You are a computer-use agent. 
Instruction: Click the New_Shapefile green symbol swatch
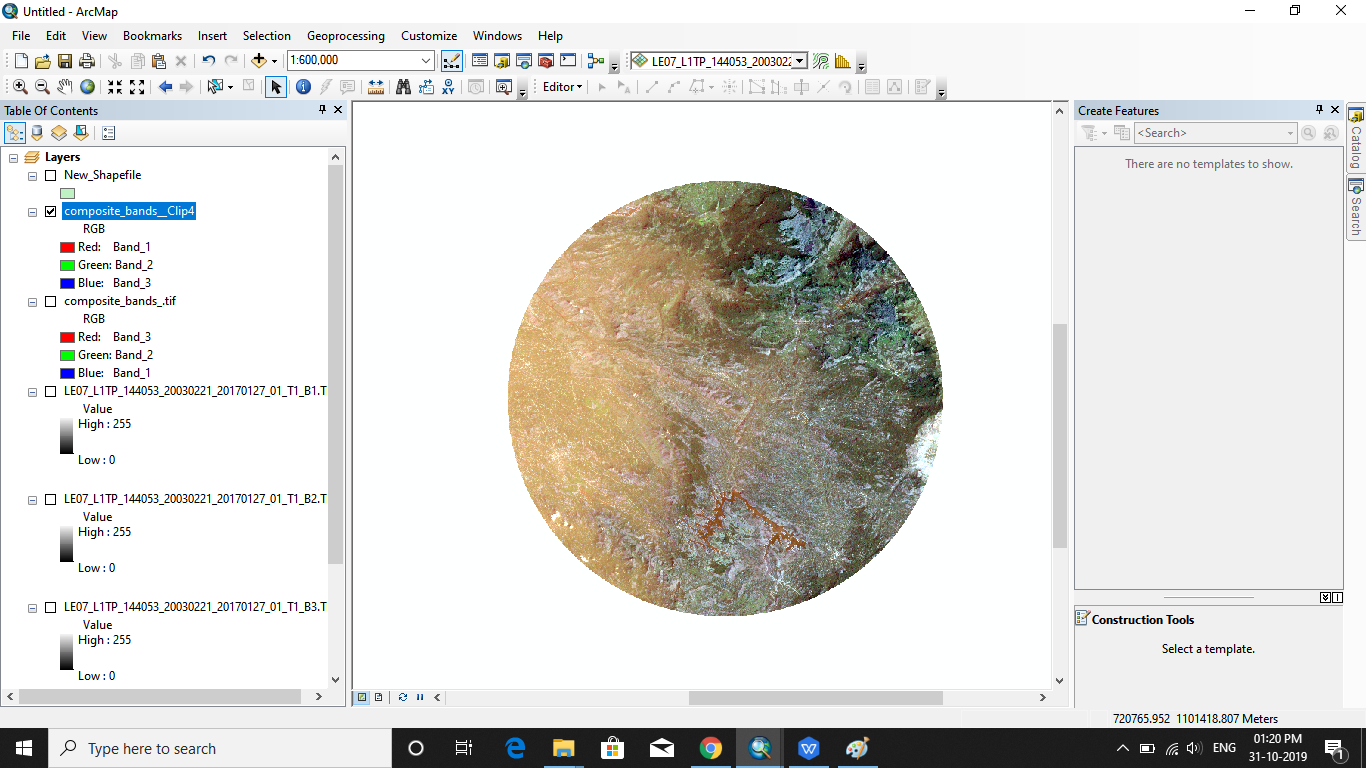tap(67, 193)
